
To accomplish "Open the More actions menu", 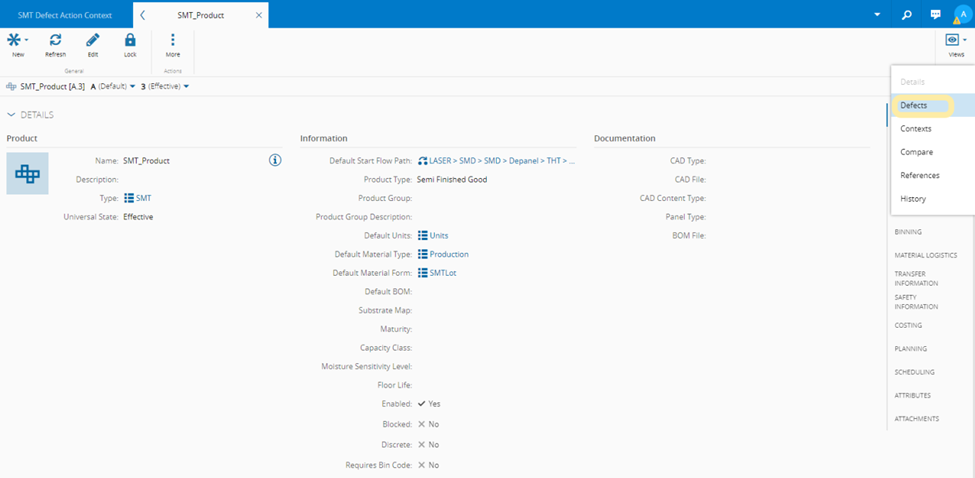I will [x=172, y=41].
